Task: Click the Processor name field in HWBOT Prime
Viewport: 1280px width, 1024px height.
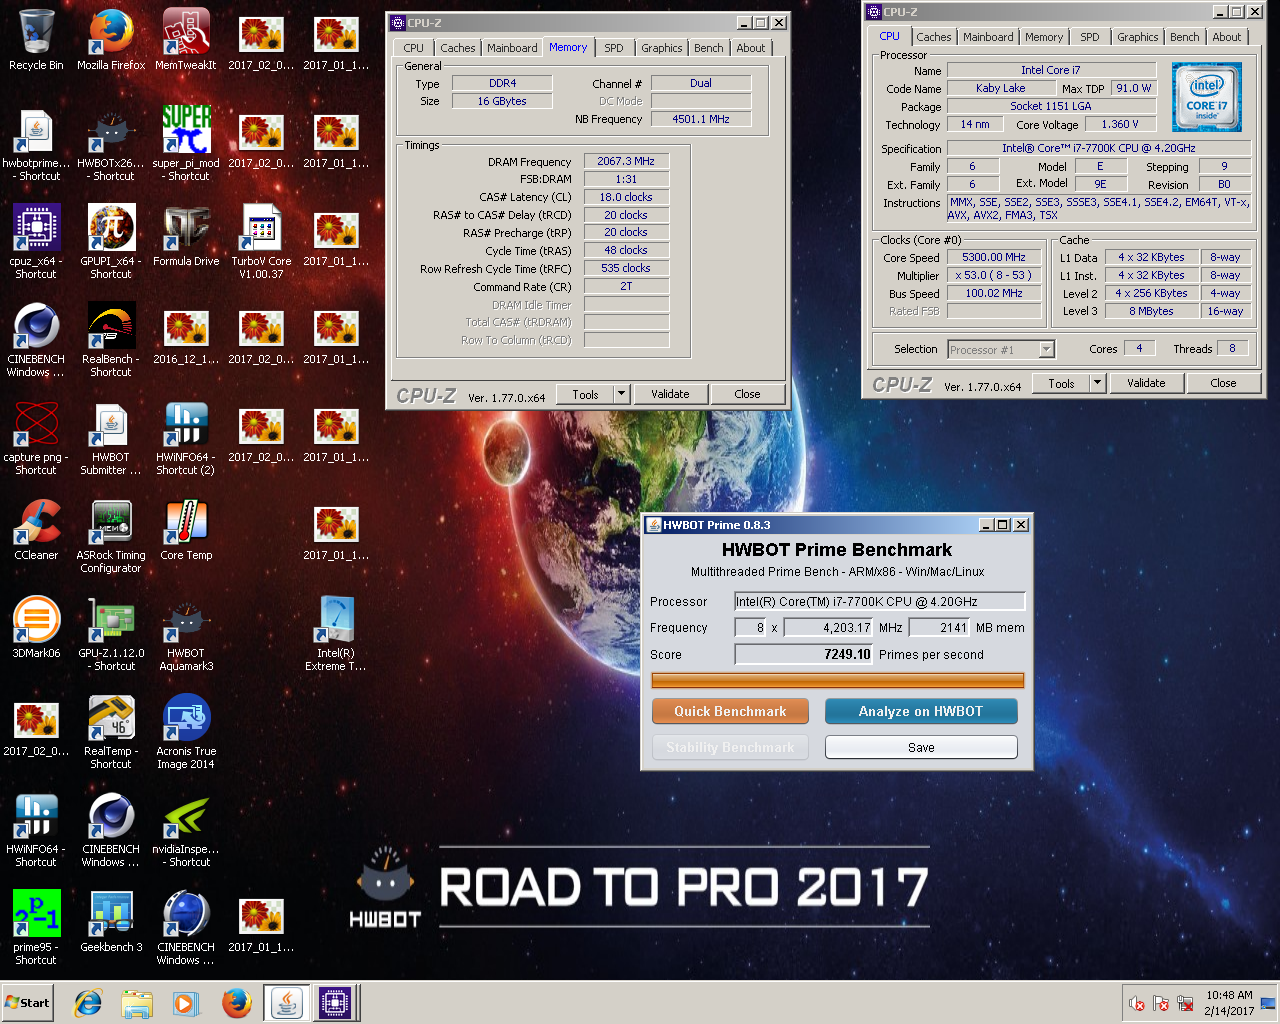Action: 880,602
